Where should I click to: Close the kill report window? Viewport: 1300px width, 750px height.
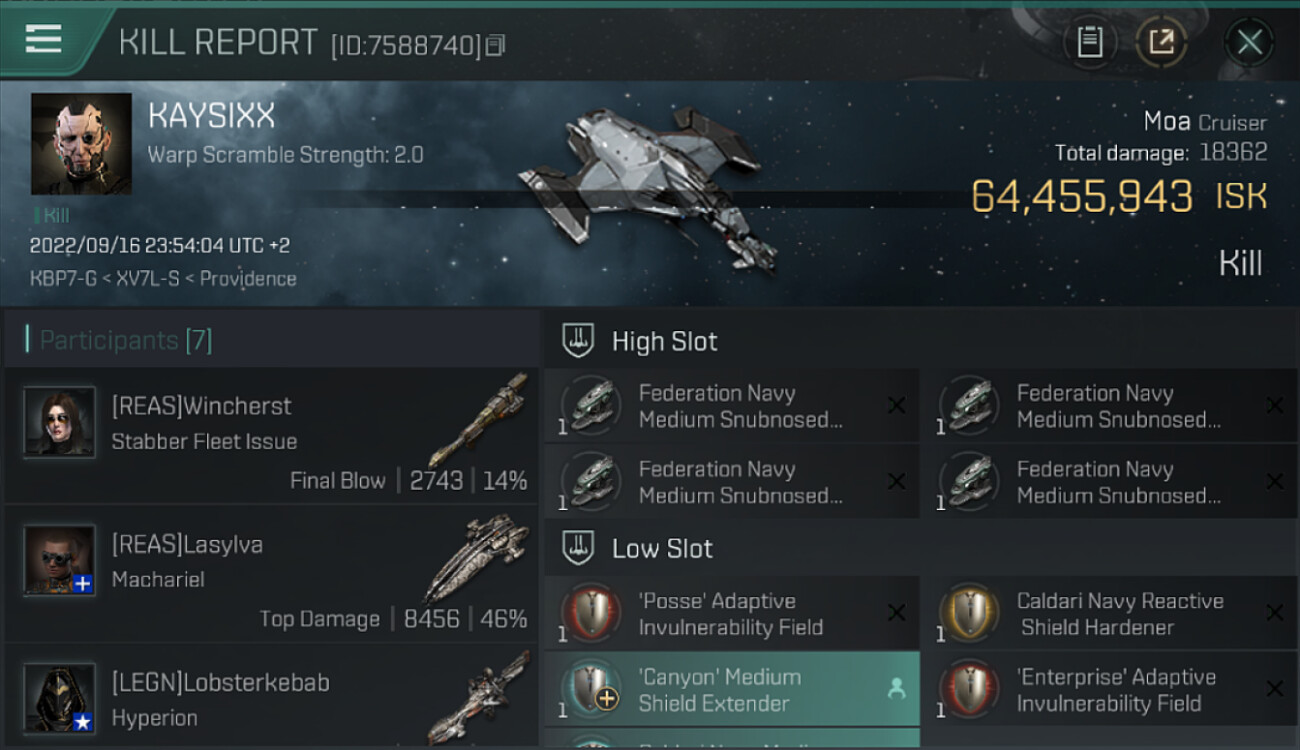click(x=1249, y=42)
